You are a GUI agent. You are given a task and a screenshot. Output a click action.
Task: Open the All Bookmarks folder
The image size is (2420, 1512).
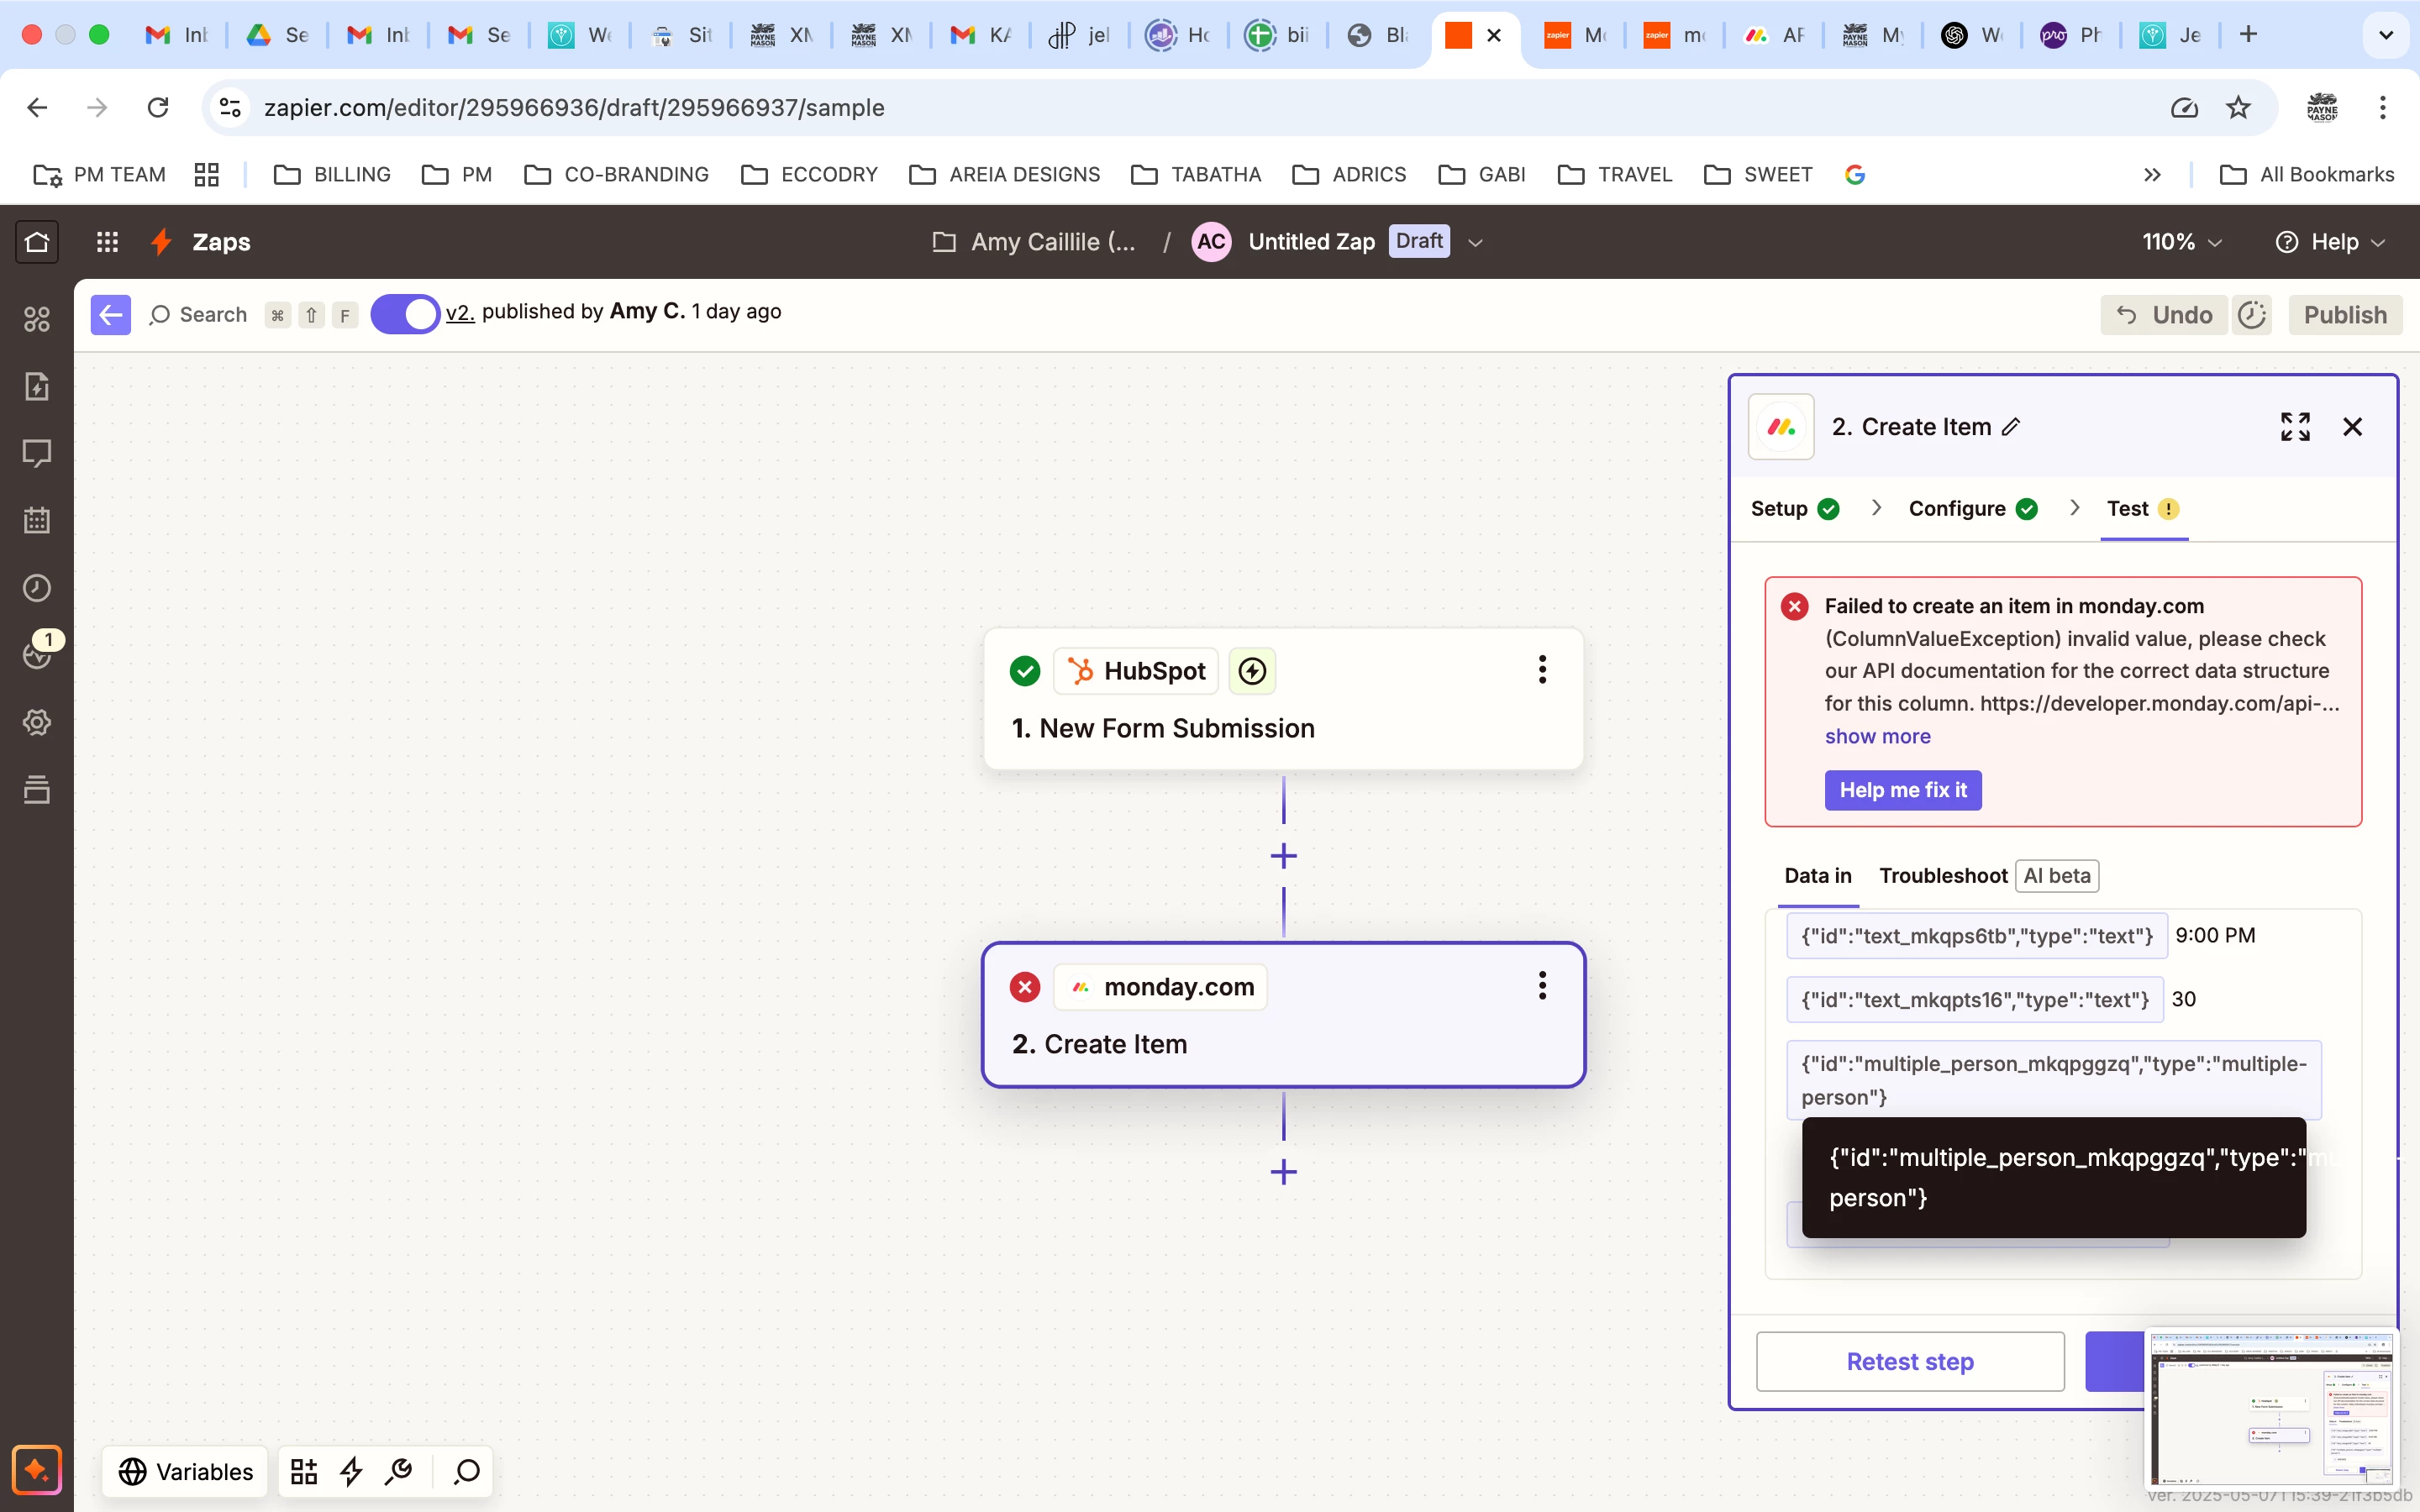[2307, 175]
